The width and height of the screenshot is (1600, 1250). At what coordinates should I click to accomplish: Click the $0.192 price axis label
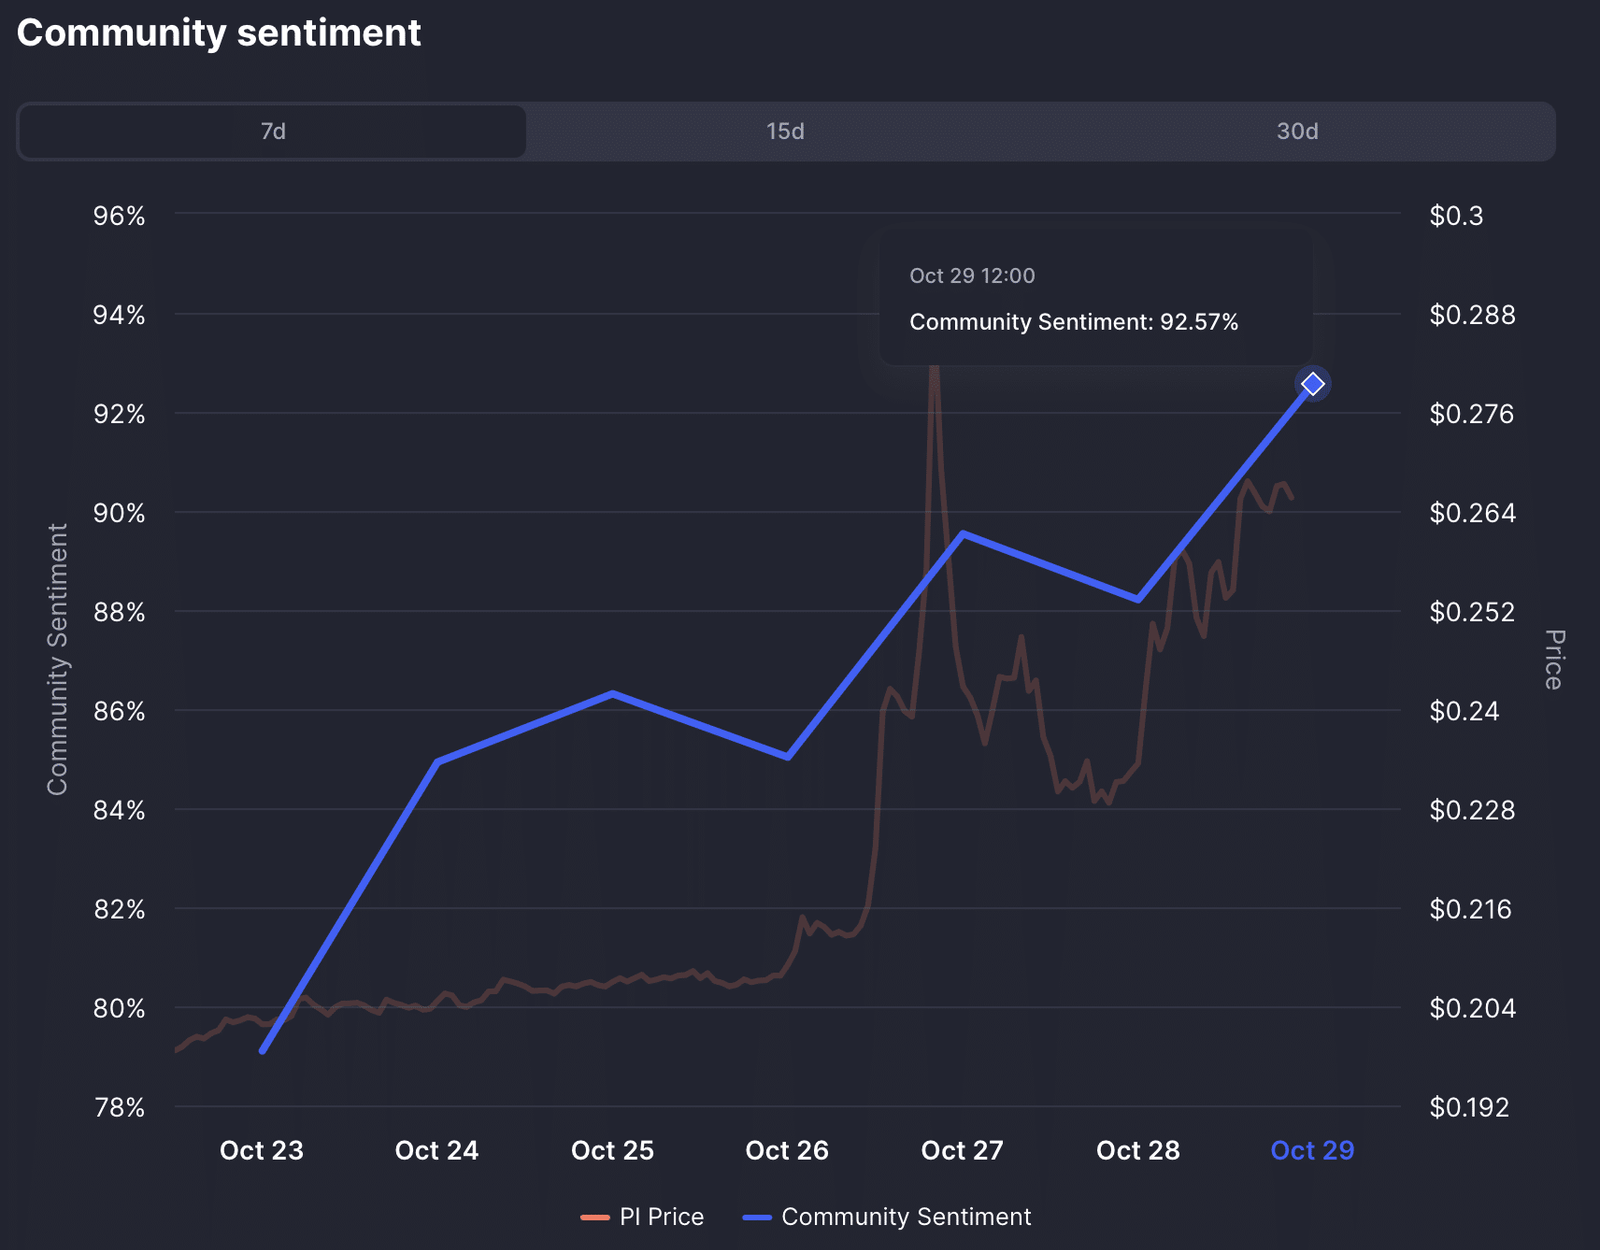[1469, 1107]
